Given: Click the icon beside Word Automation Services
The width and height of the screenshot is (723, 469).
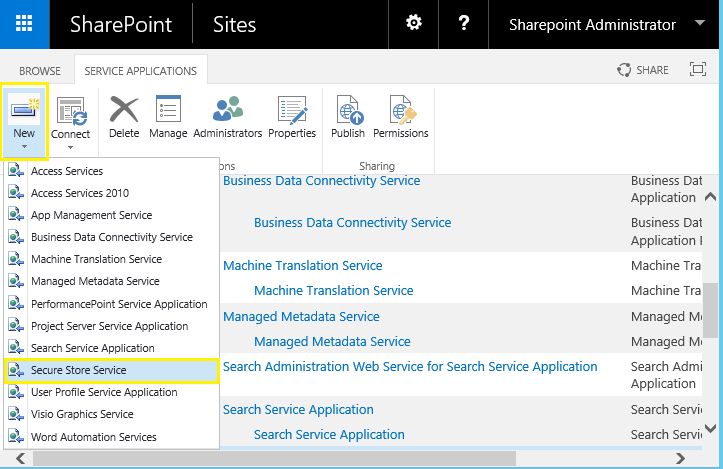Looking at the screenshot, I should pos(16,436).
